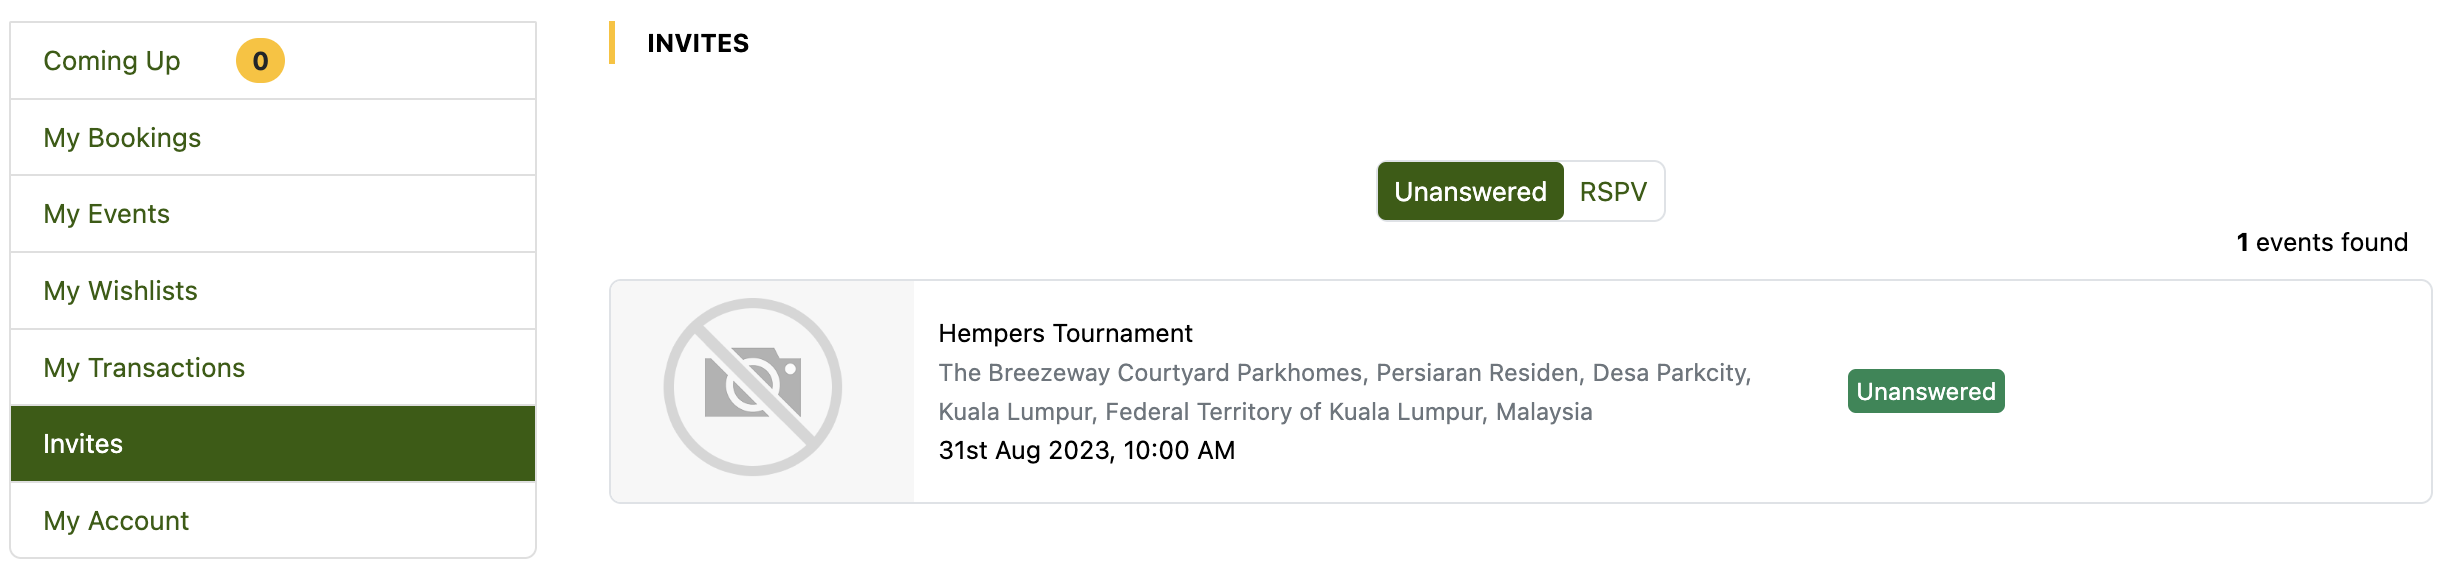
Task: Open Coming Up in sidebar
Action: coord(112,61)
